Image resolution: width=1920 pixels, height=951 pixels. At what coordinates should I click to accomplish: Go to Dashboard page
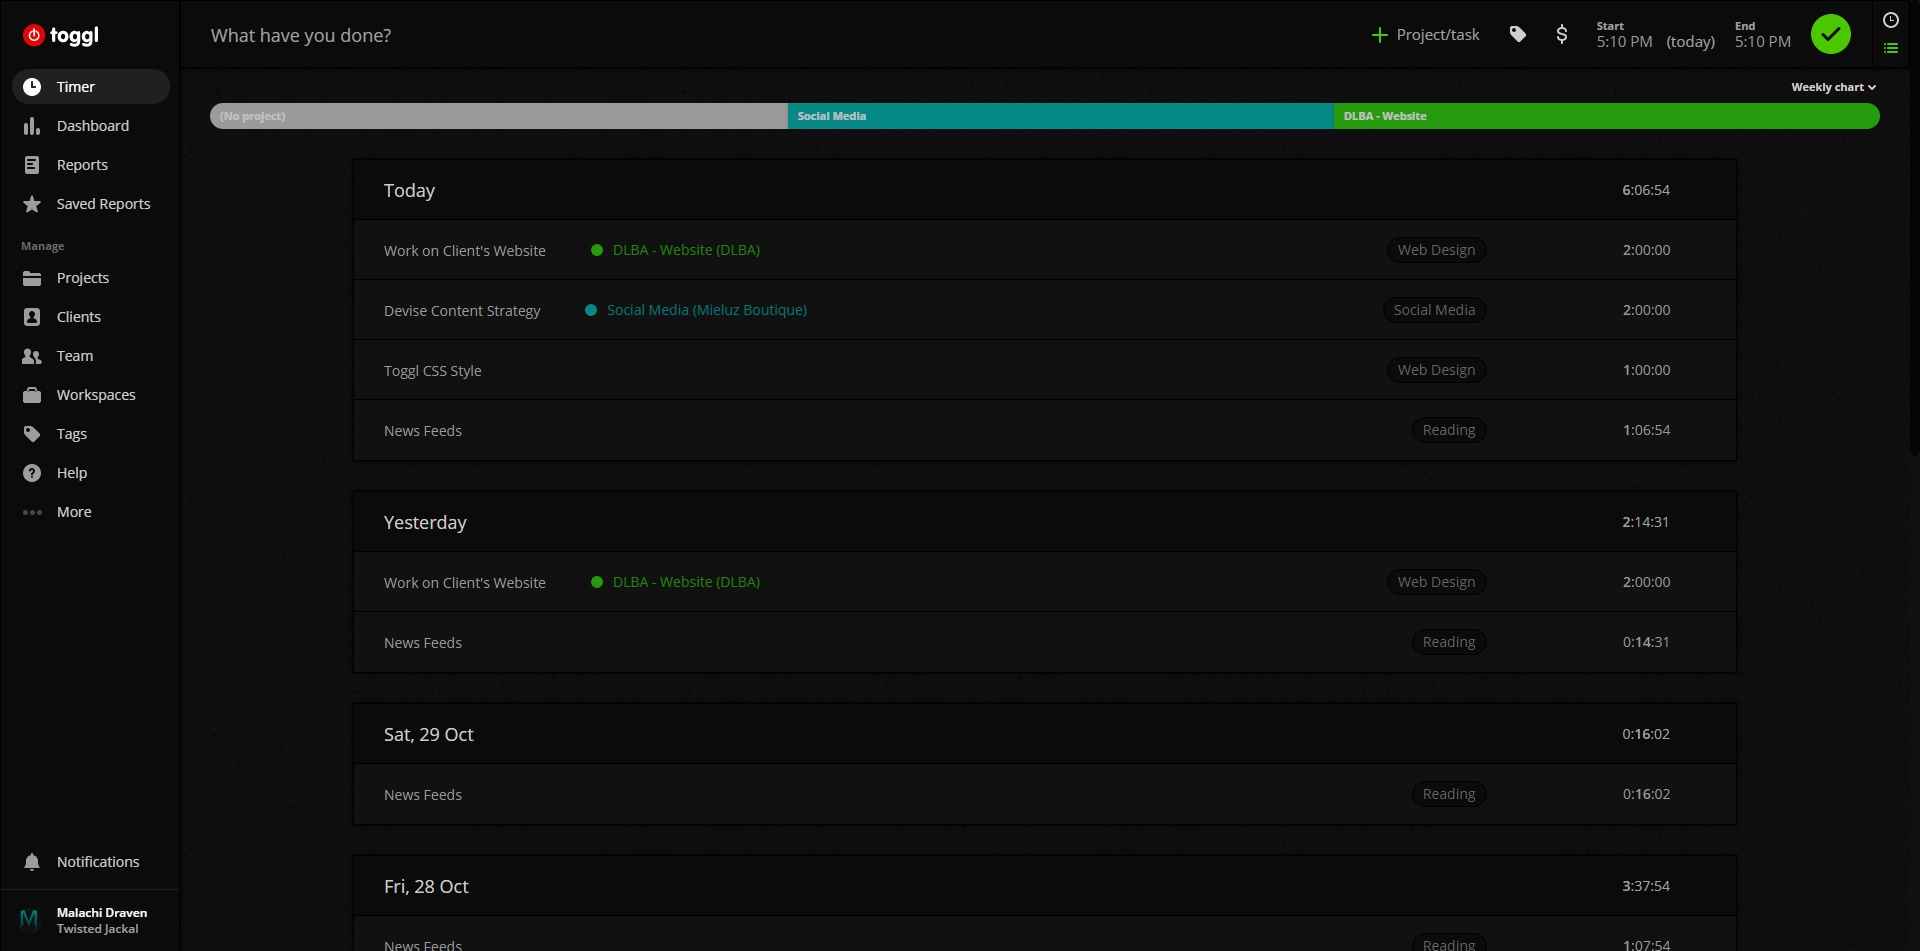pyautogui.click(x=93, y=126)
